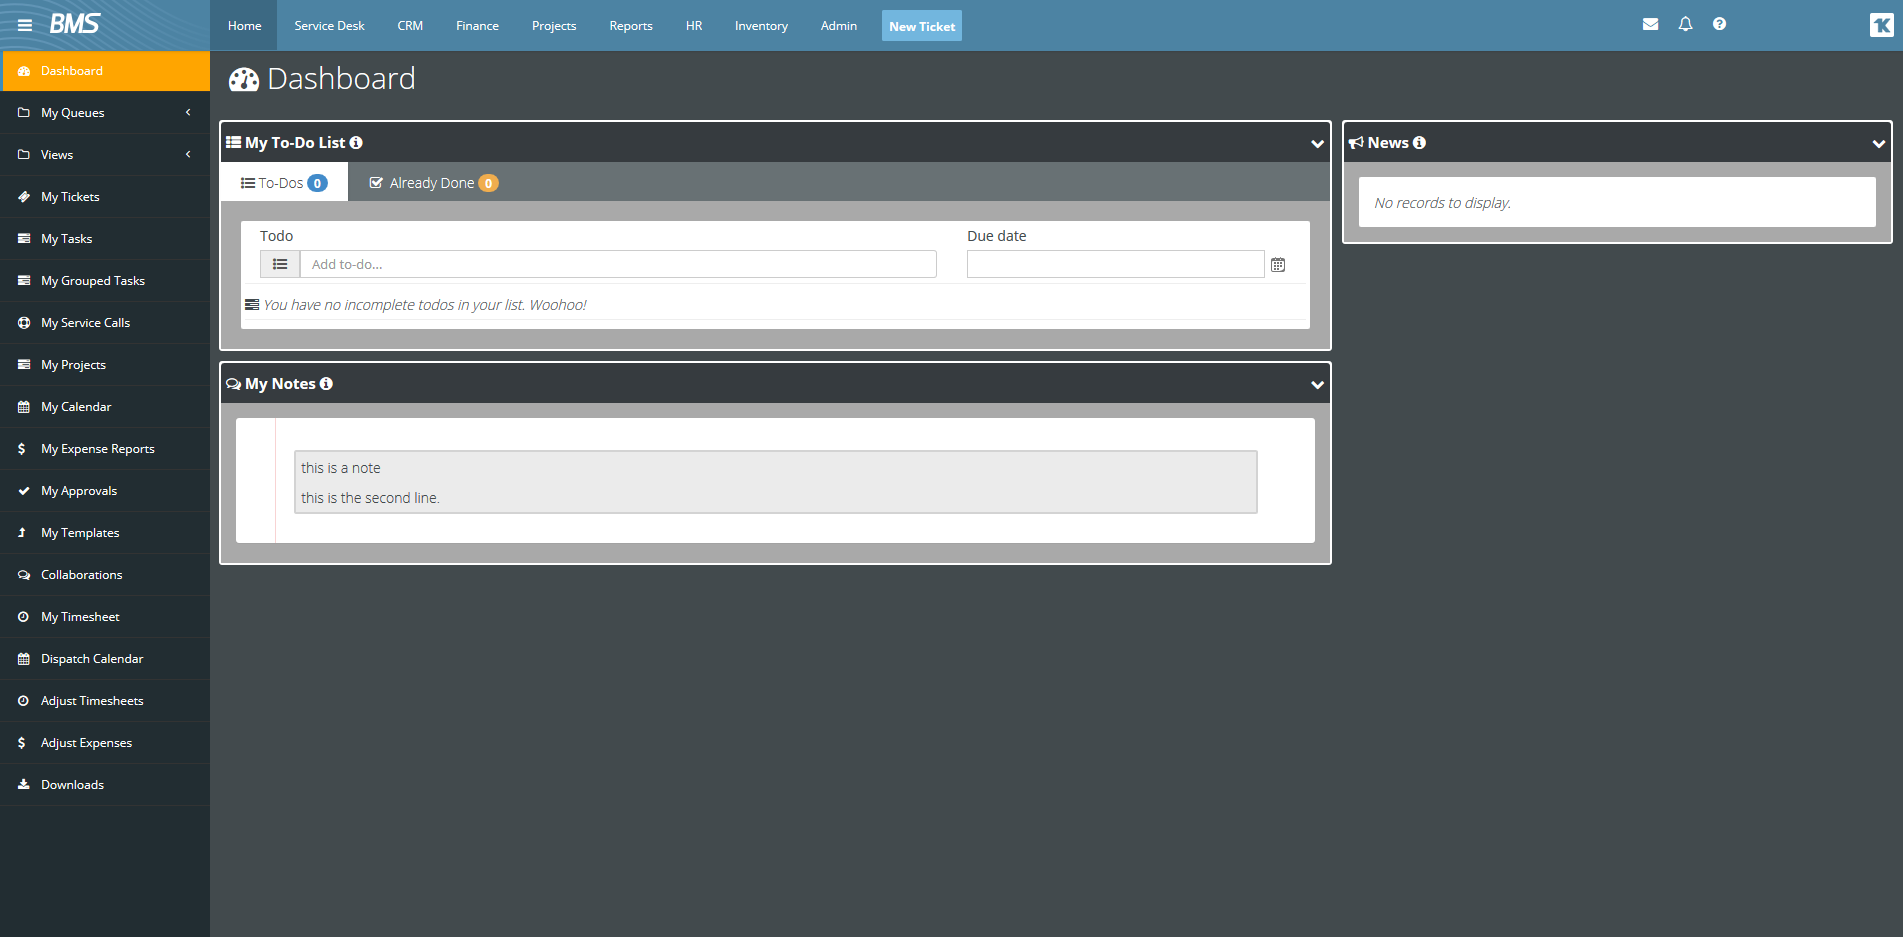The width and height of the screenshot is (1903, 937).
Task: Open the calendar picker for the due date
Action: (x=1278, y=264)
